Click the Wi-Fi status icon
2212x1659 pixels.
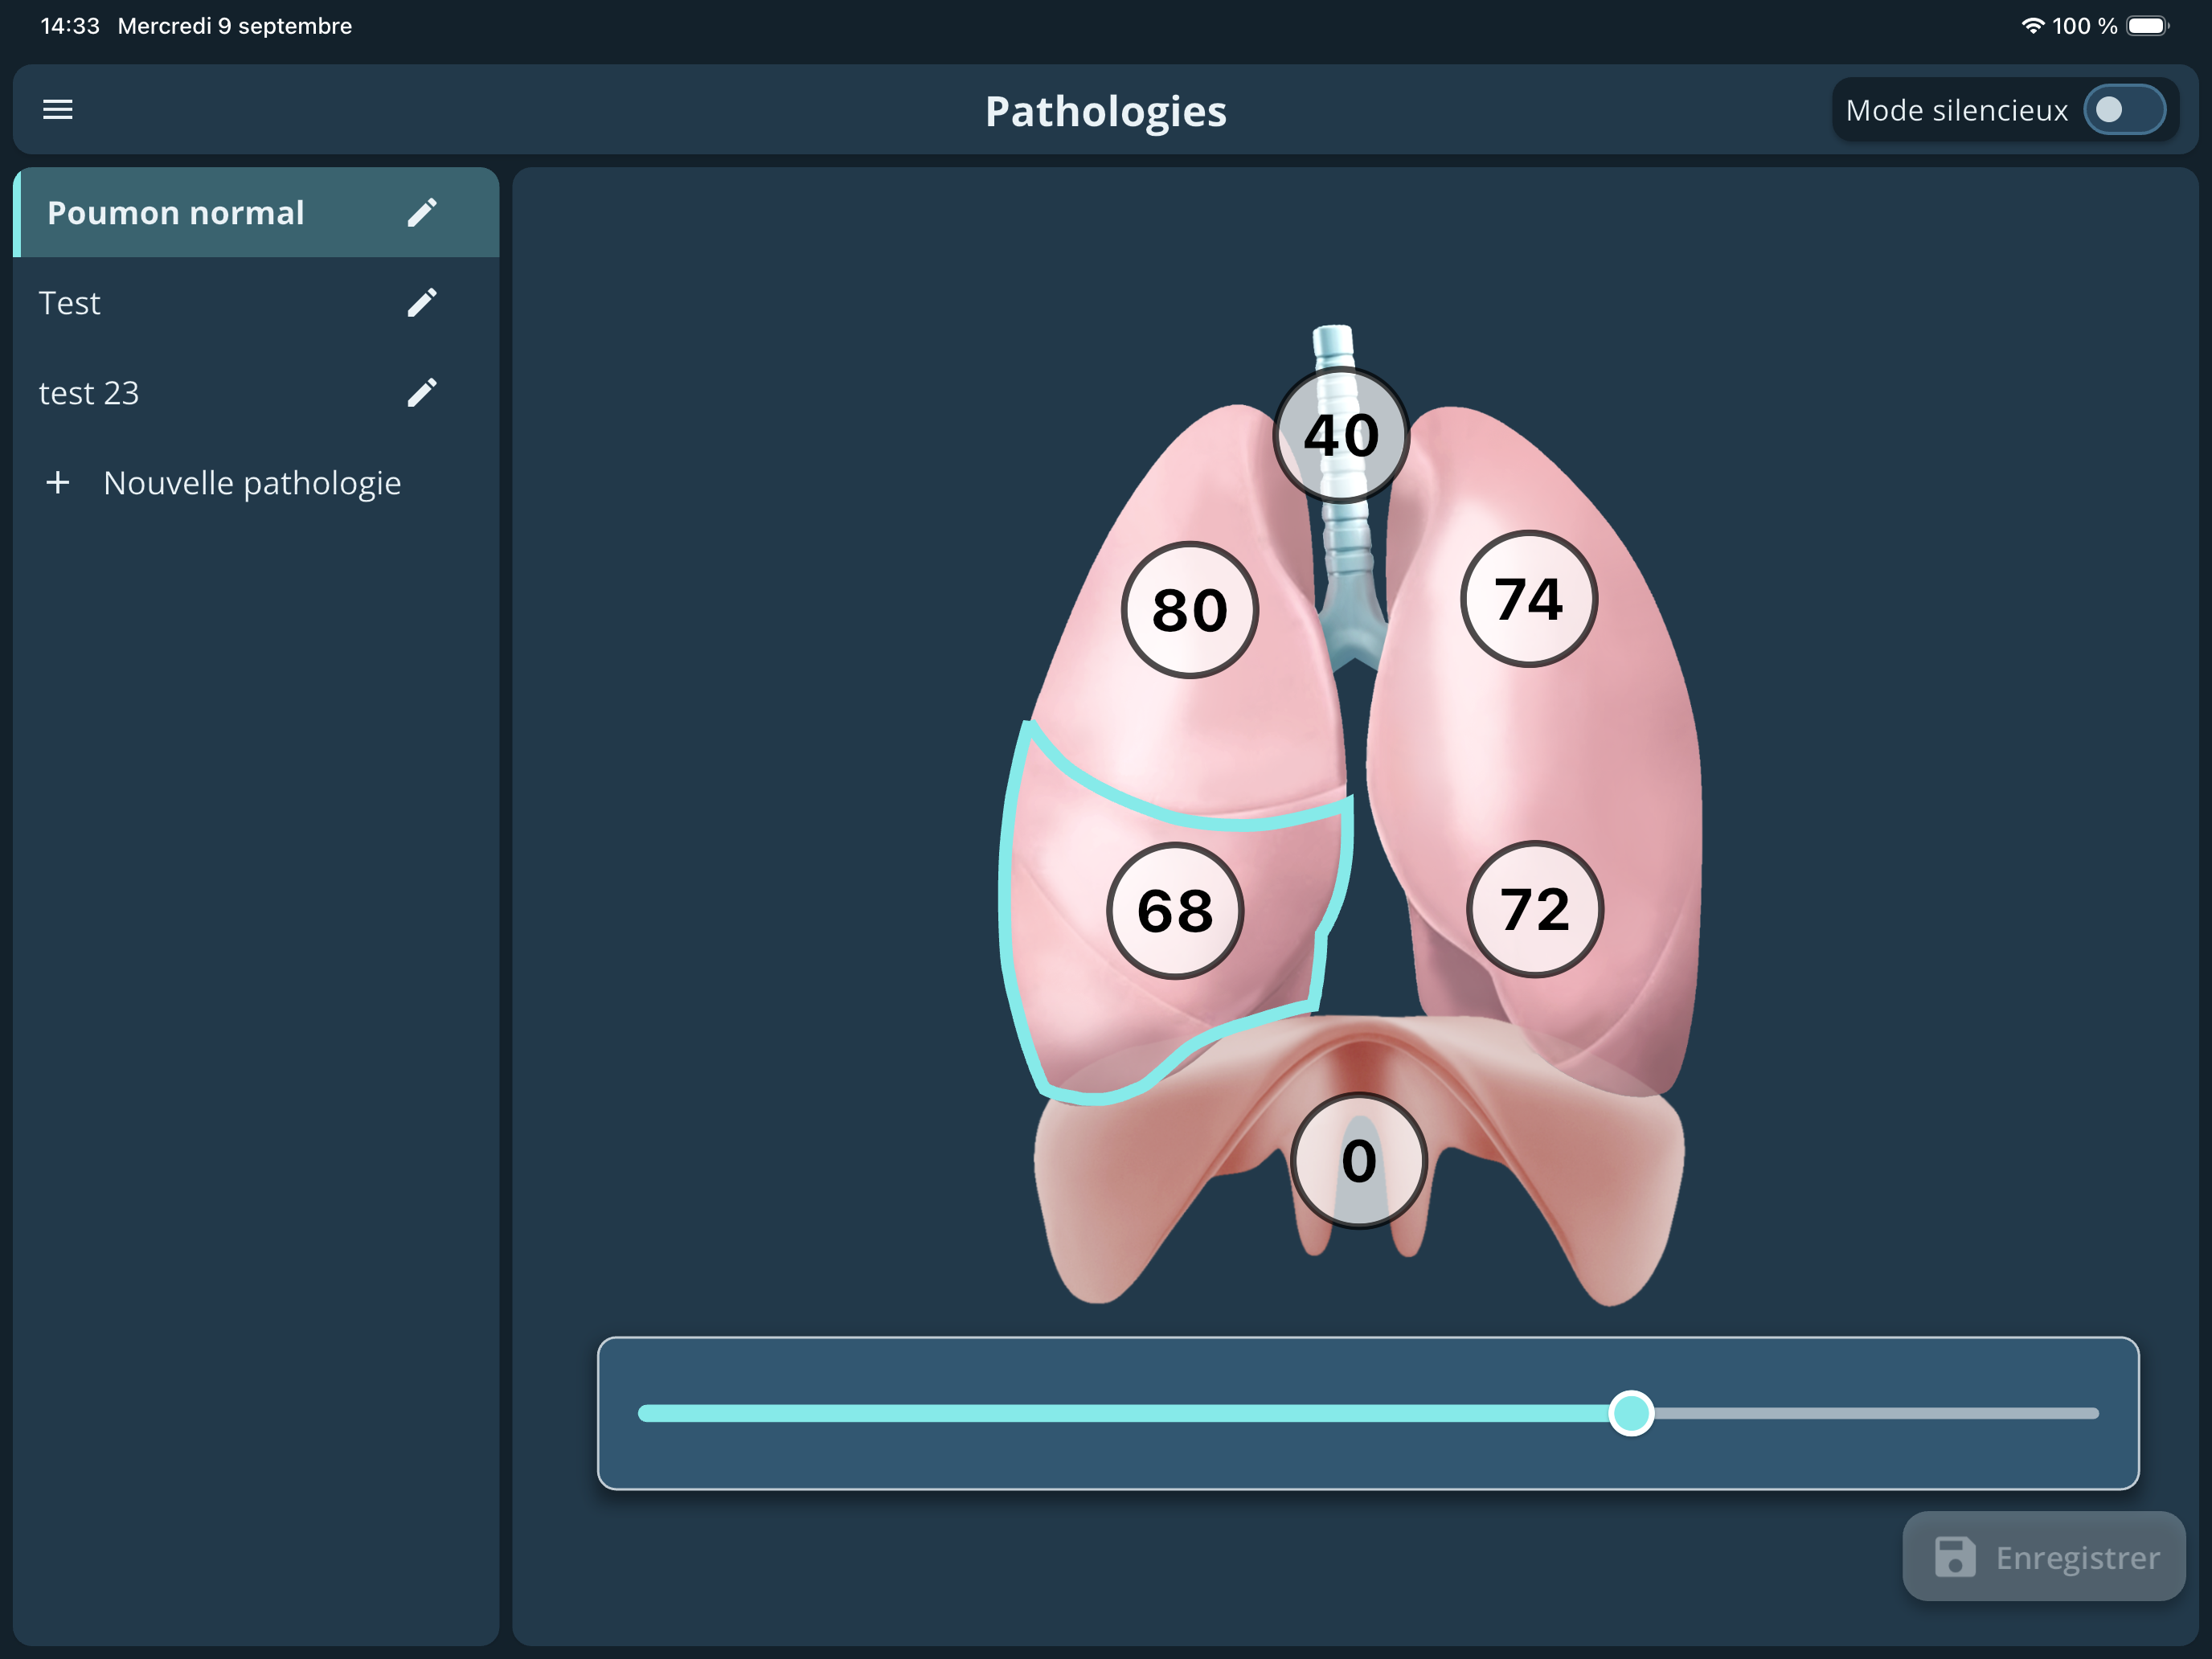(x=2032, y=26)
